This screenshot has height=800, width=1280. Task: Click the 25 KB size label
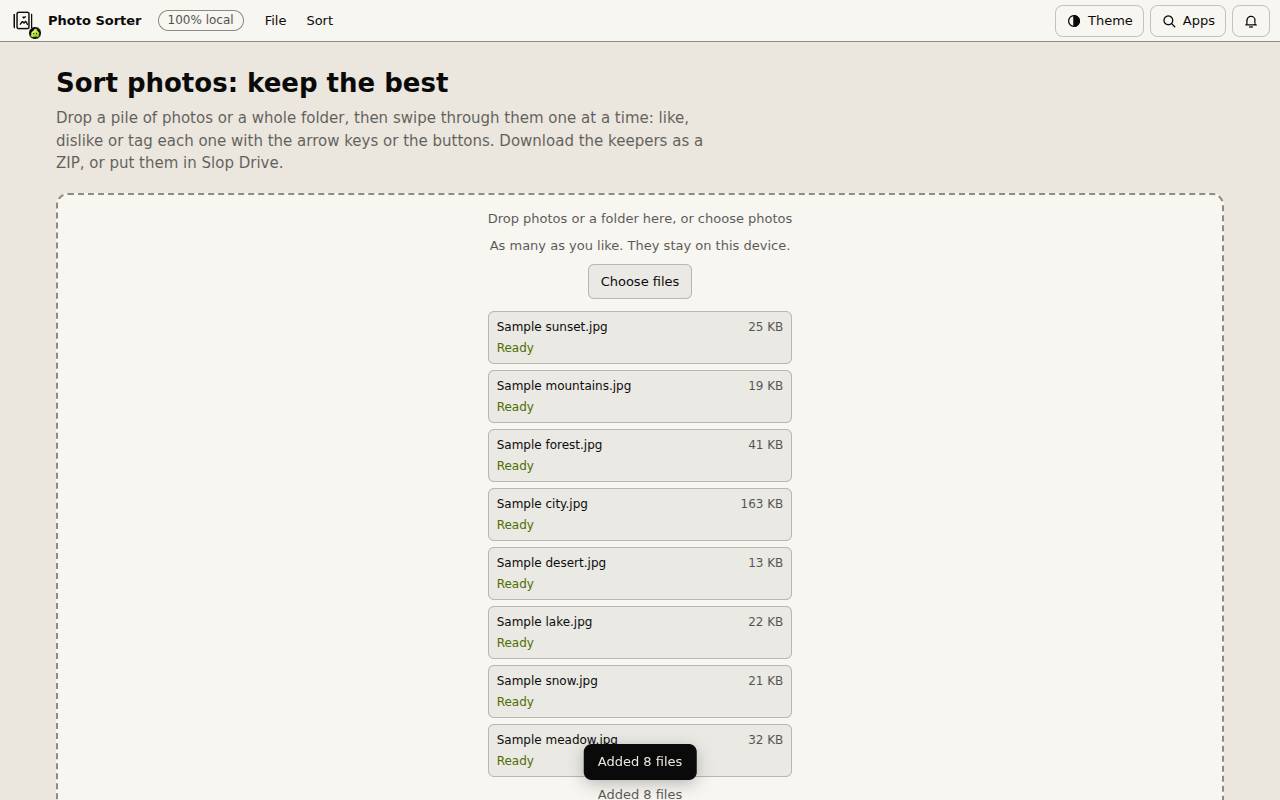click(x=765, y=327)
